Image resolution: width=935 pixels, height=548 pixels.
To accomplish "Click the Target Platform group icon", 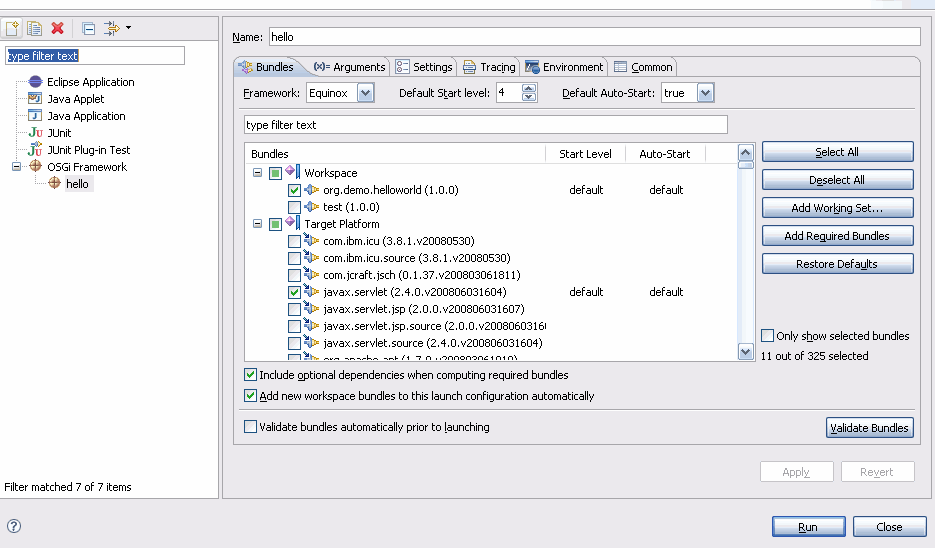I will 293,223.
